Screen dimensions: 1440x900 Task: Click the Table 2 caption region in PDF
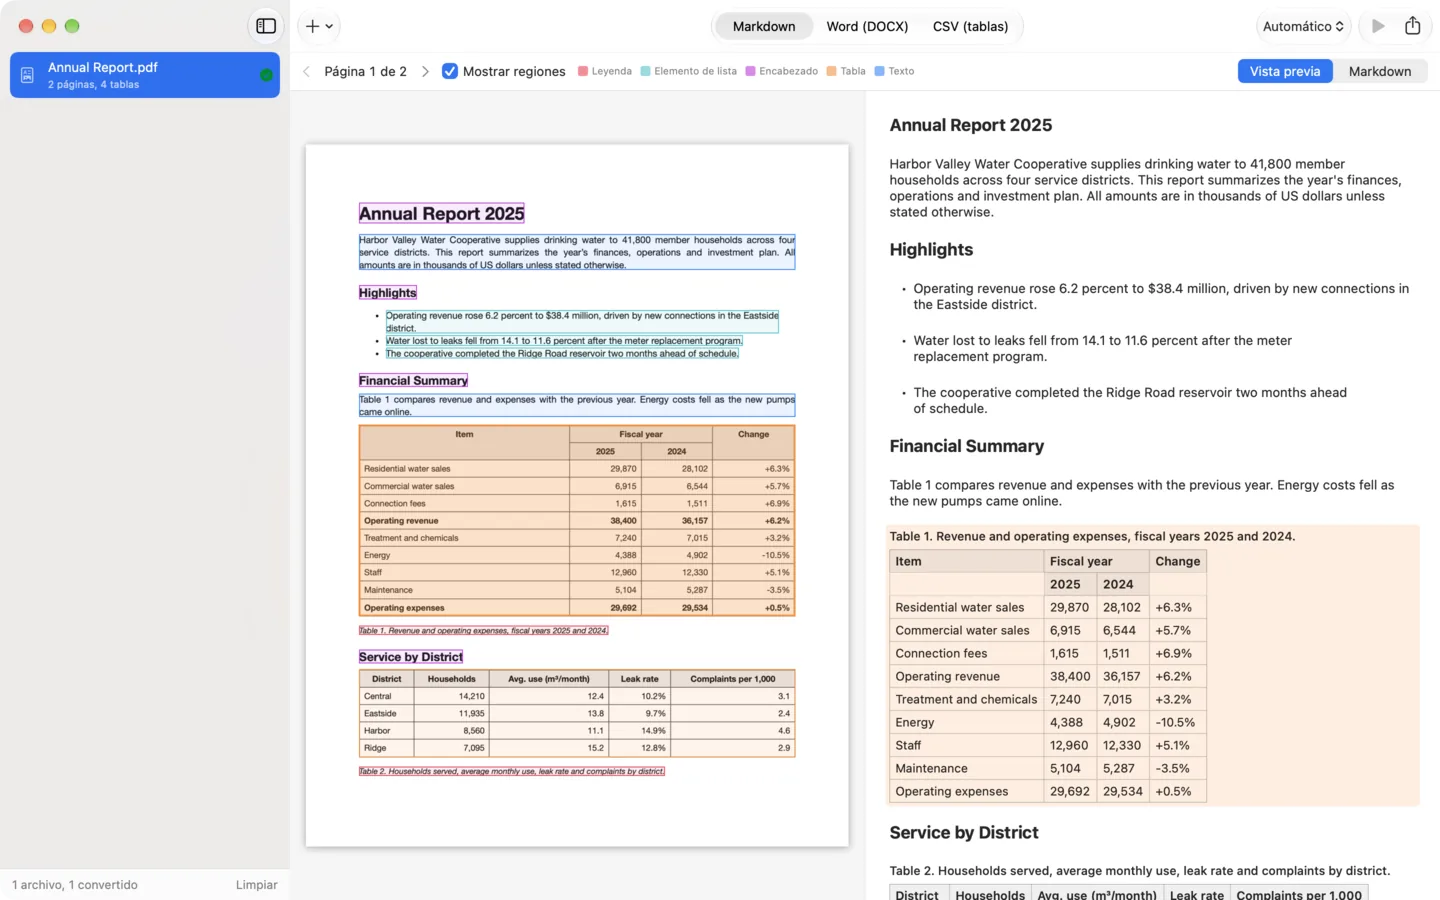point(511,771)
